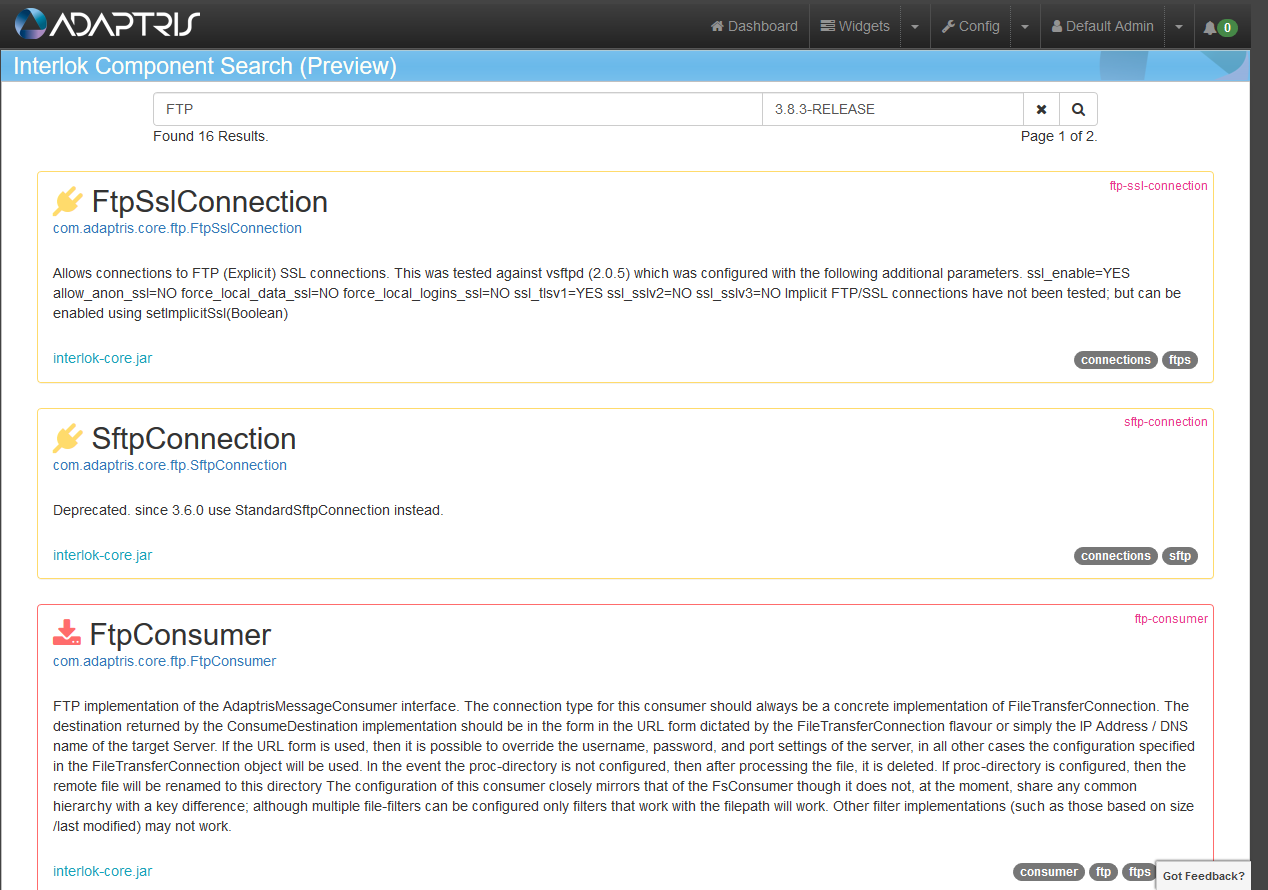The width and height of the screenshot is (1268, 890).
Task: Open the Got Feedback? tab
Action: coord(1203,875)
